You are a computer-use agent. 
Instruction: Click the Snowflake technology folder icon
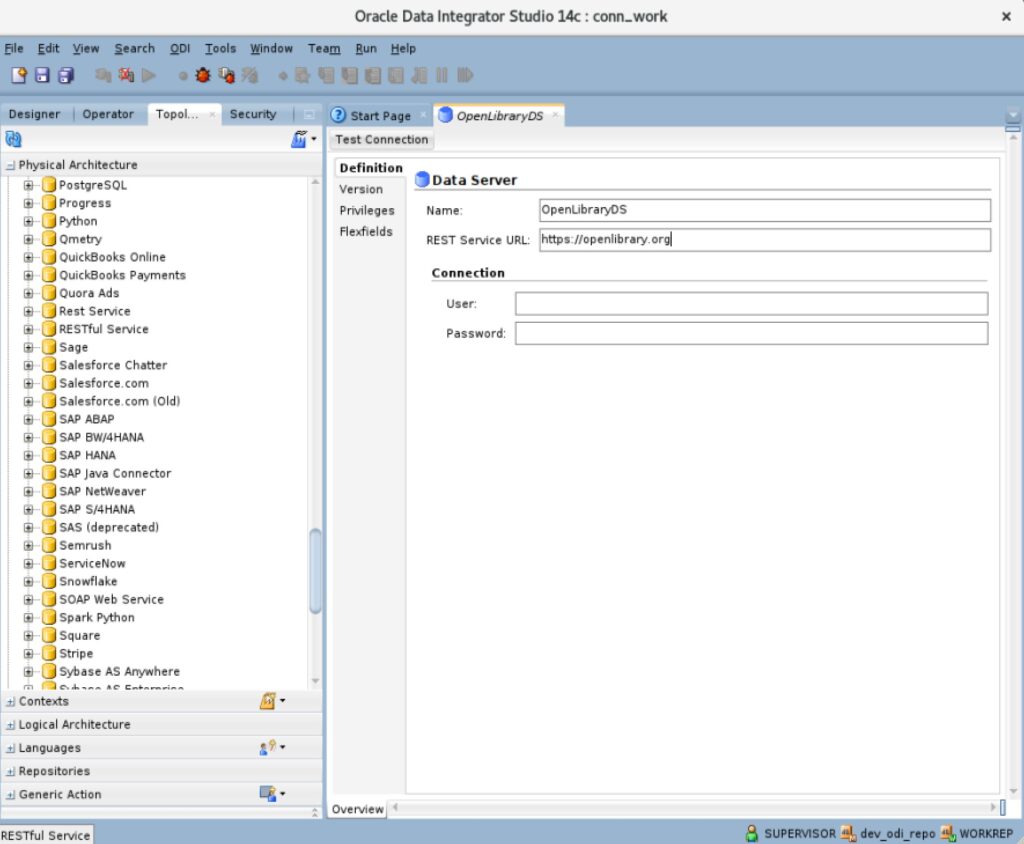[x=49, y=581]
